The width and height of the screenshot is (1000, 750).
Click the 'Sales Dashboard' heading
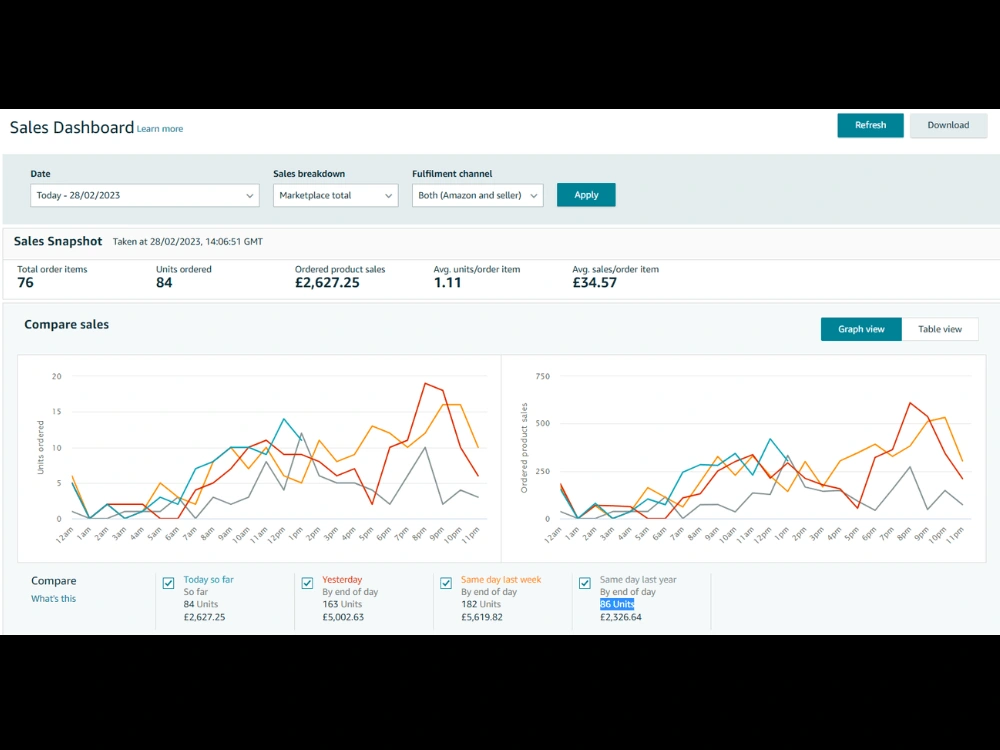[x=71, y=128]
